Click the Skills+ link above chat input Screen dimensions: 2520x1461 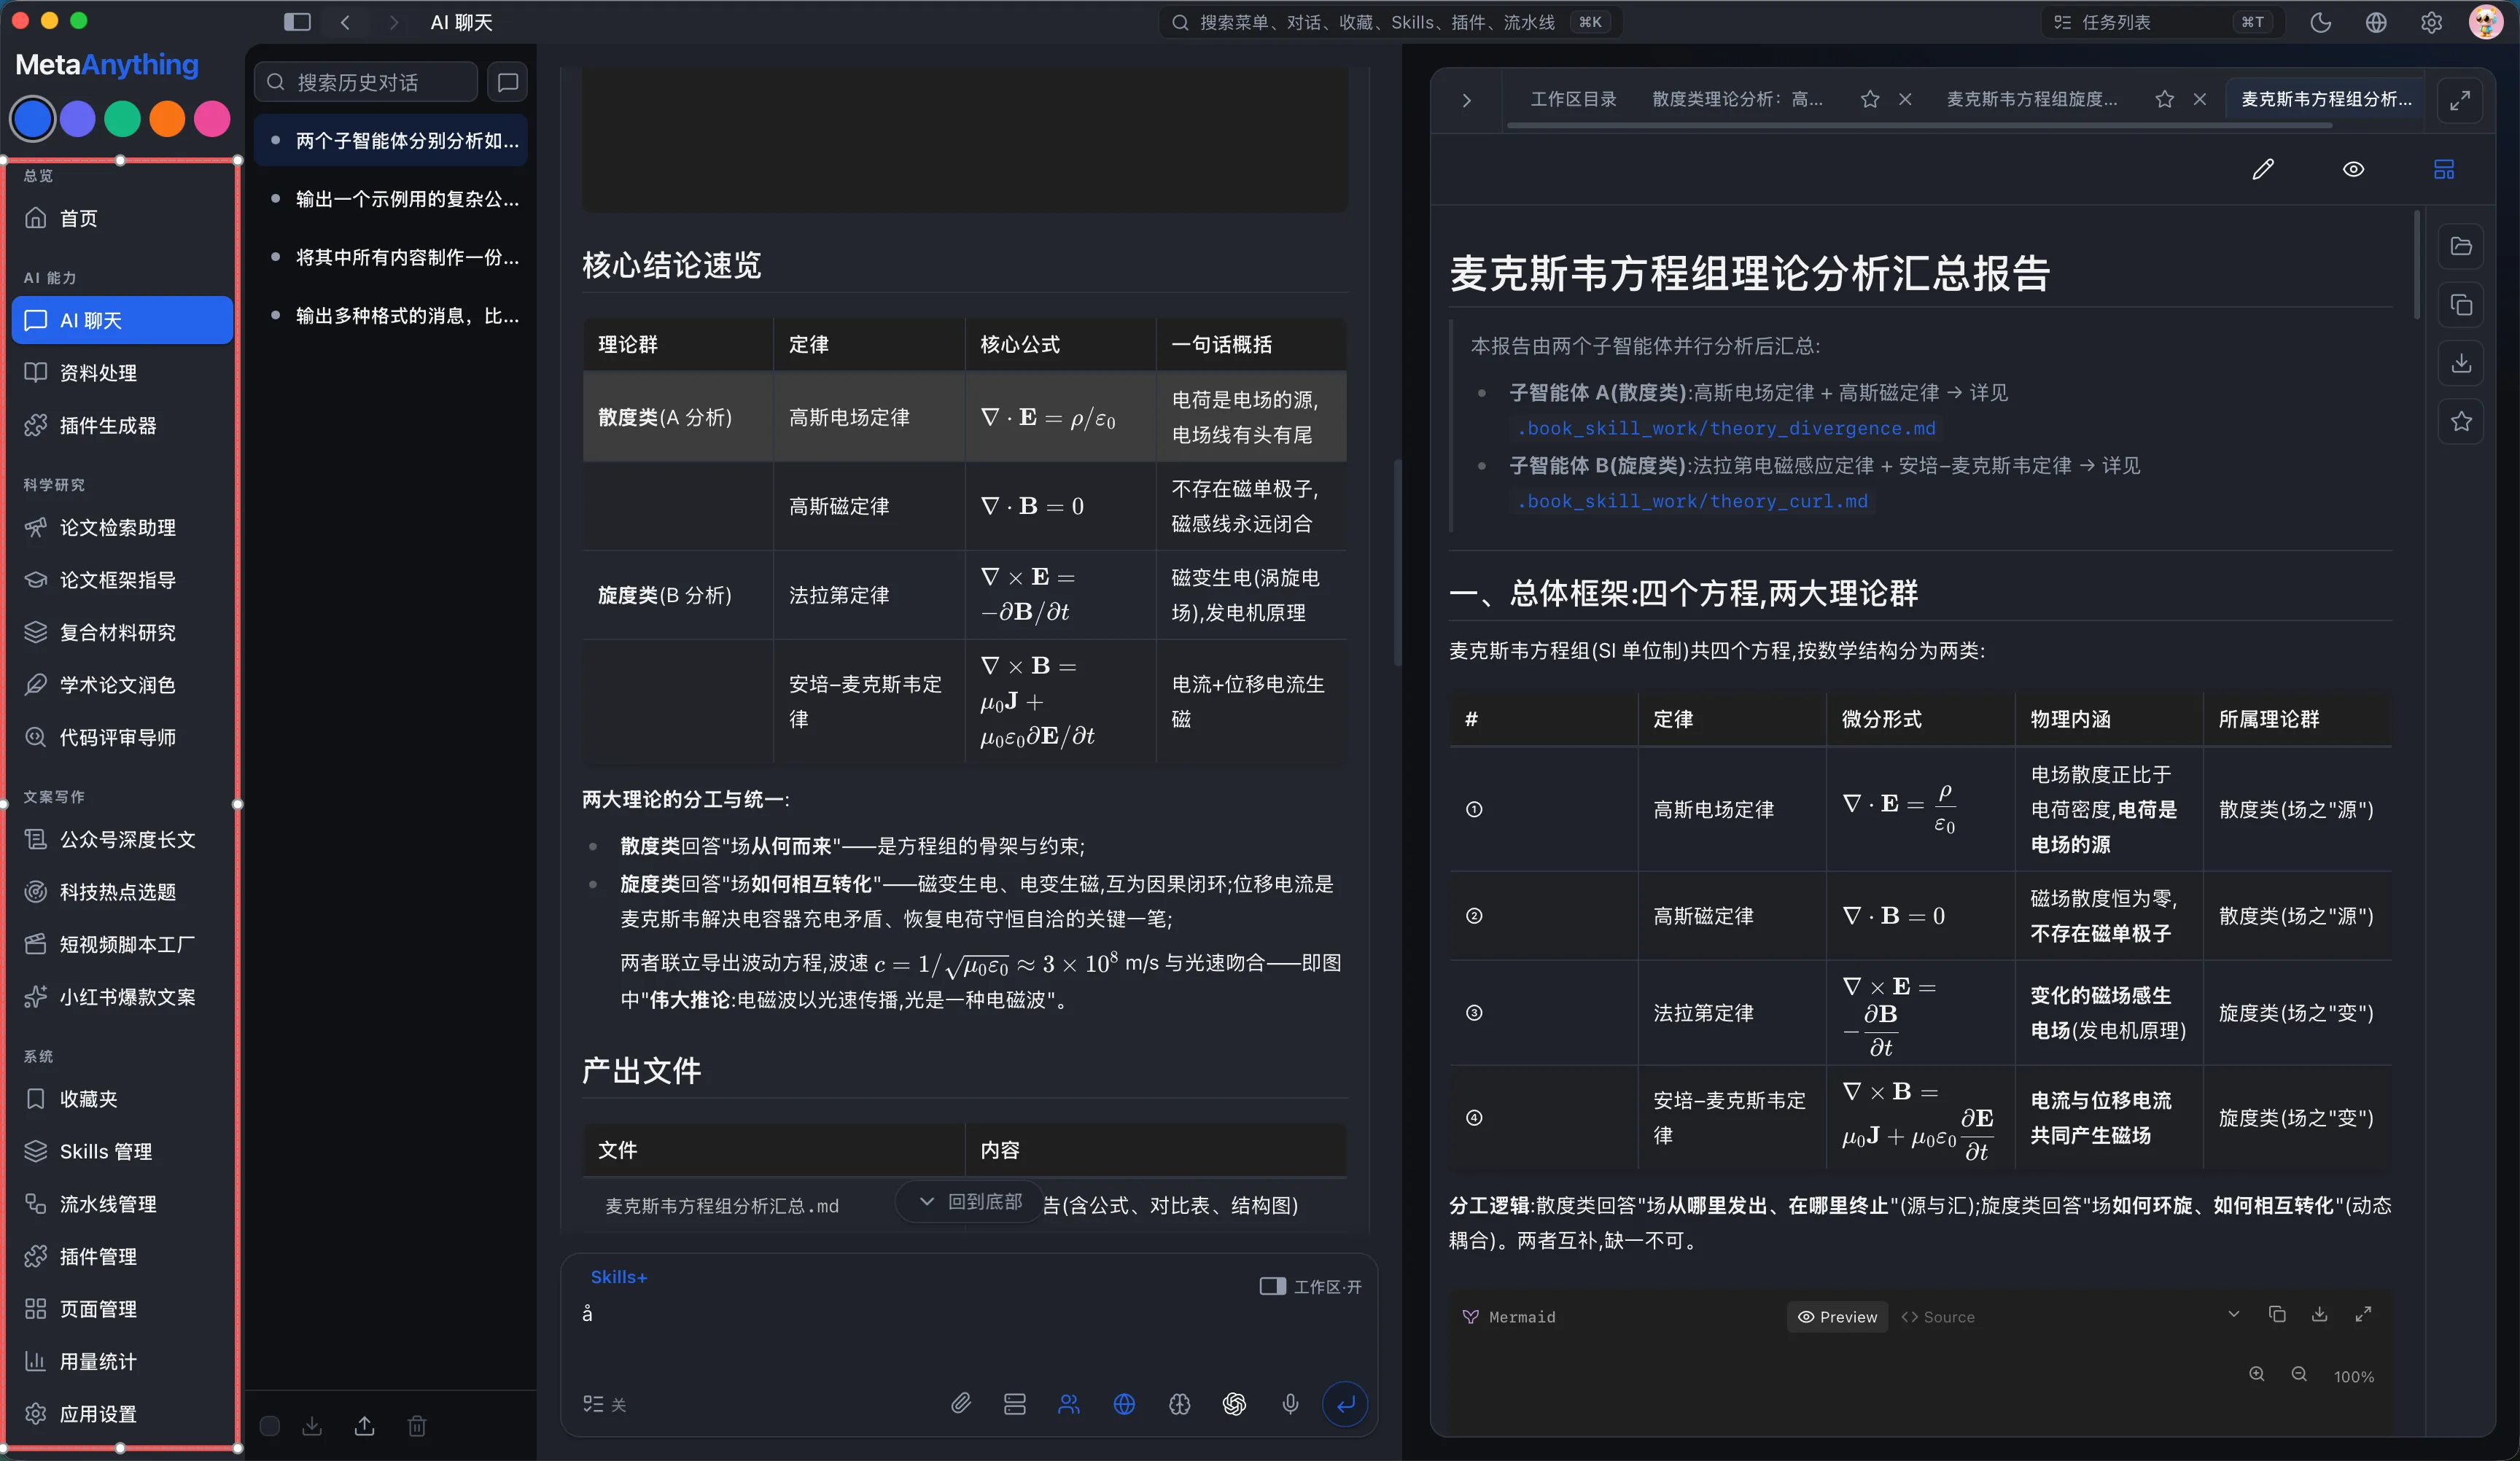pos(619,1277)
